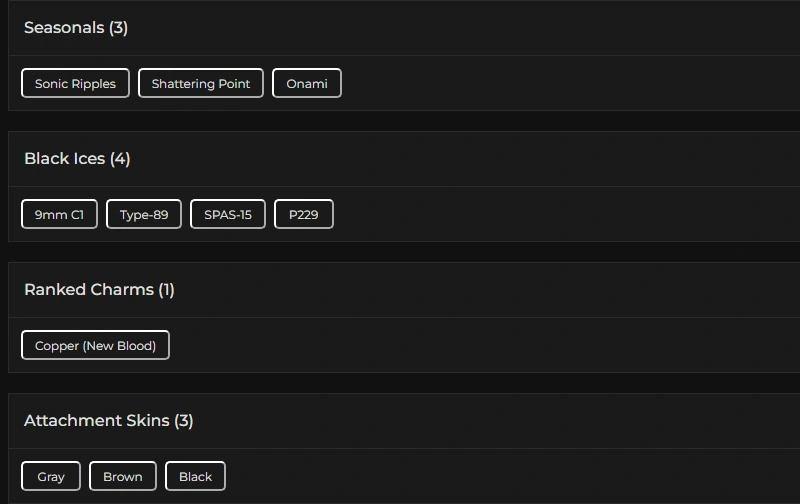Pick the SPAS-15 Black Ice tag
Viewport: 800px width, 504px height.
coord(228,215)
